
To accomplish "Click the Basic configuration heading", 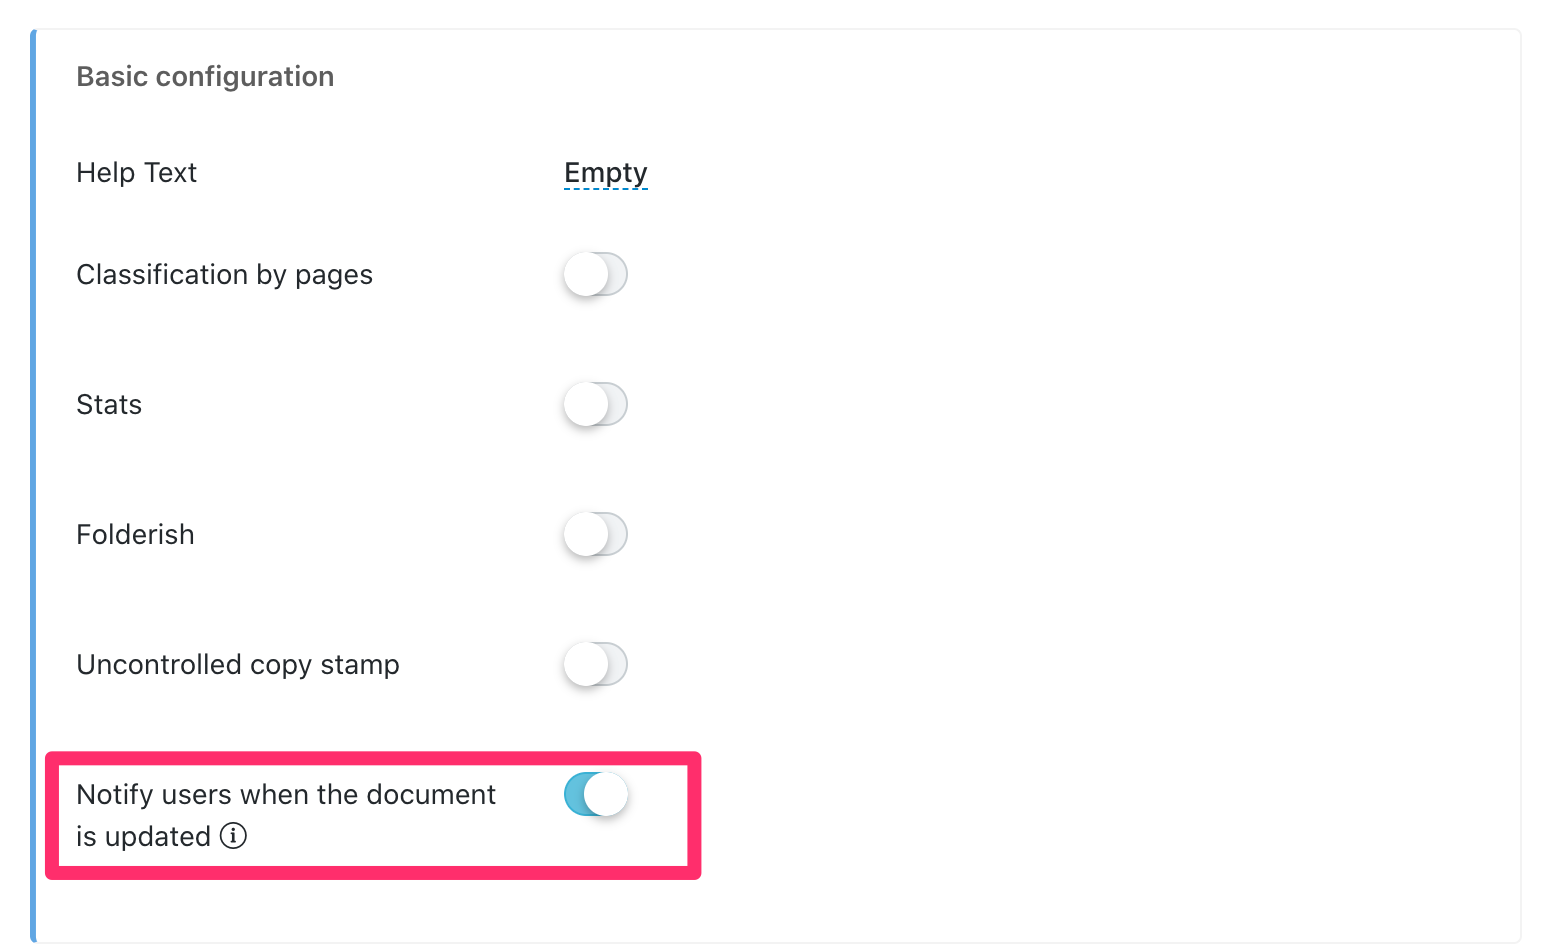I will (x=205, y=77).
